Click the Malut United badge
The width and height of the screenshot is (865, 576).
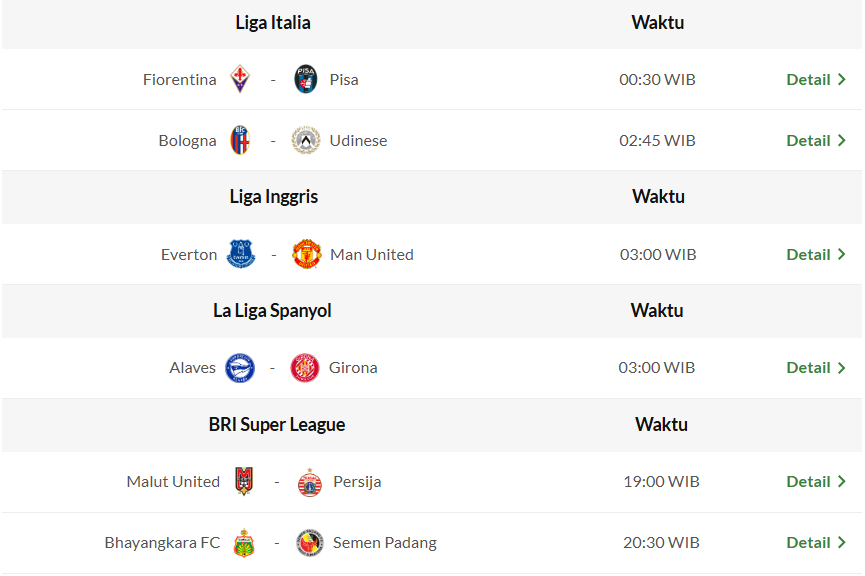244,482
